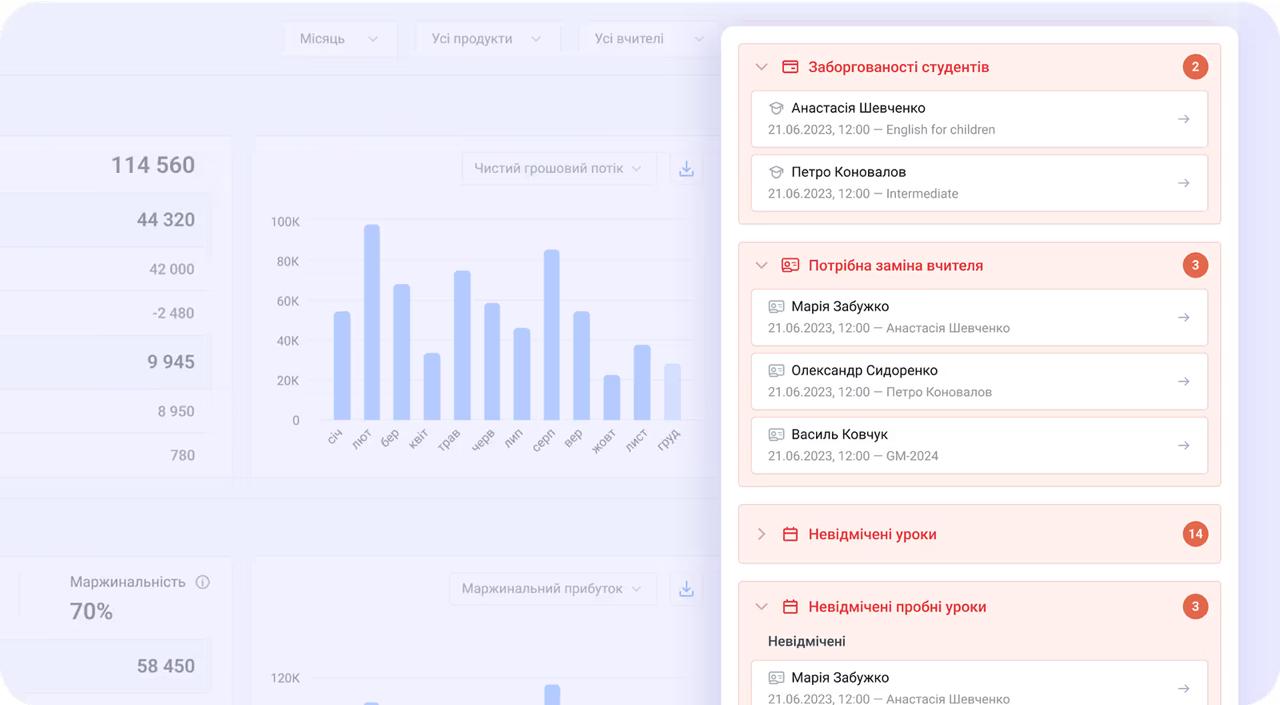Screen dimensions: 1280x705
Task: Click the Невідмічені пробні уроки heading
Action: click(897, 606)
